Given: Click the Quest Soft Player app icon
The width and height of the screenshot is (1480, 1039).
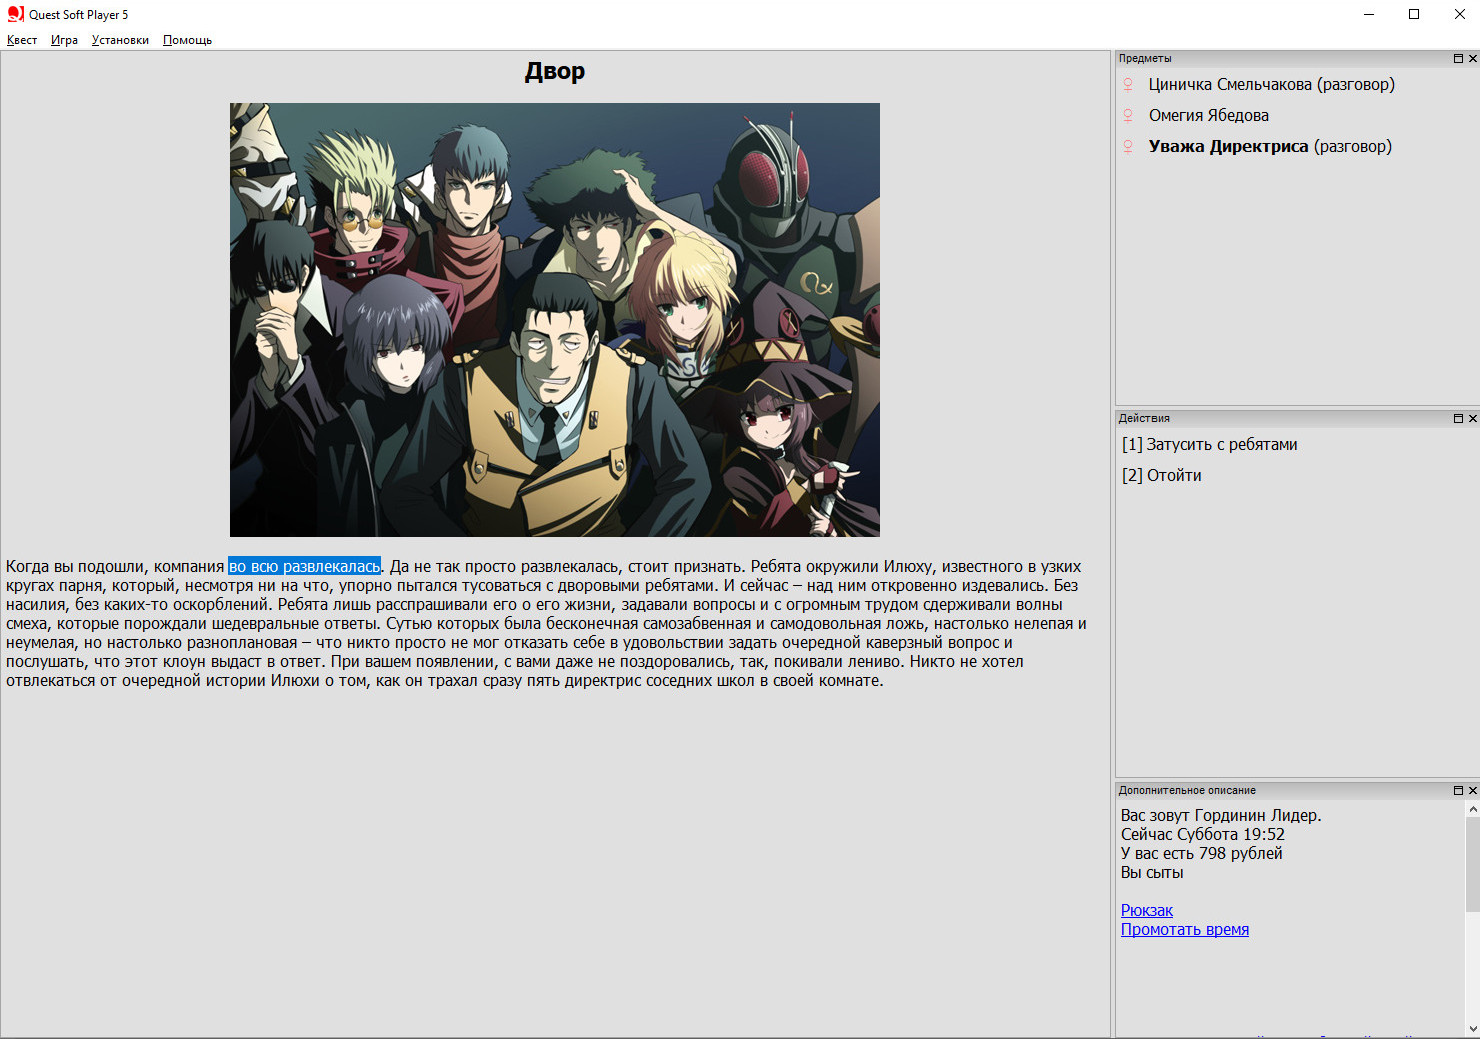Looking at the screenshot, I should click(15, 14).
